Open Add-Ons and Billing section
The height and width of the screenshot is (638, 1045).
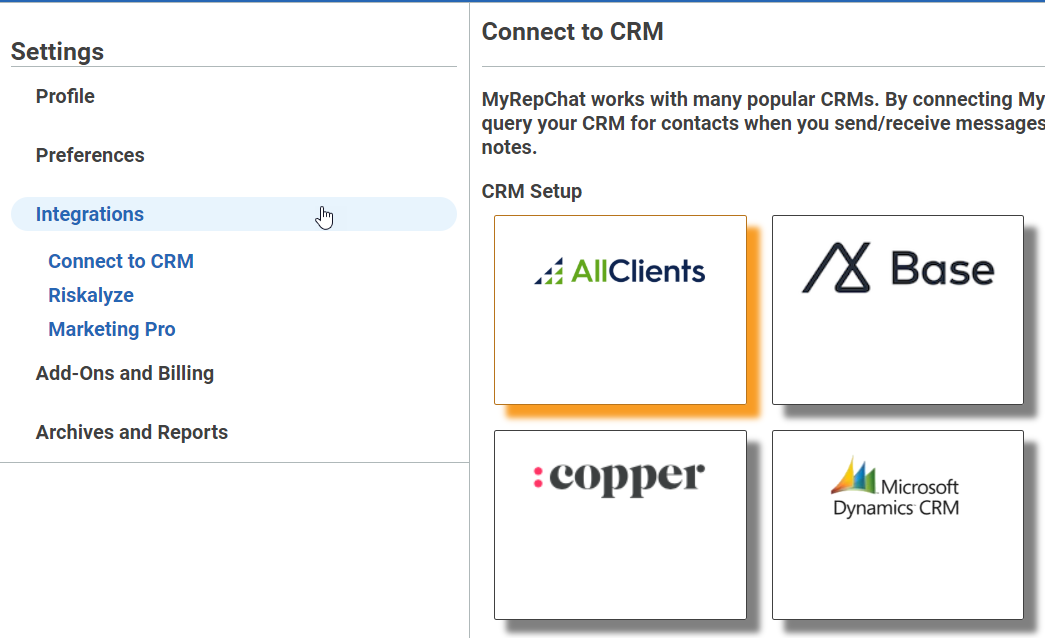tap(125, 373)
